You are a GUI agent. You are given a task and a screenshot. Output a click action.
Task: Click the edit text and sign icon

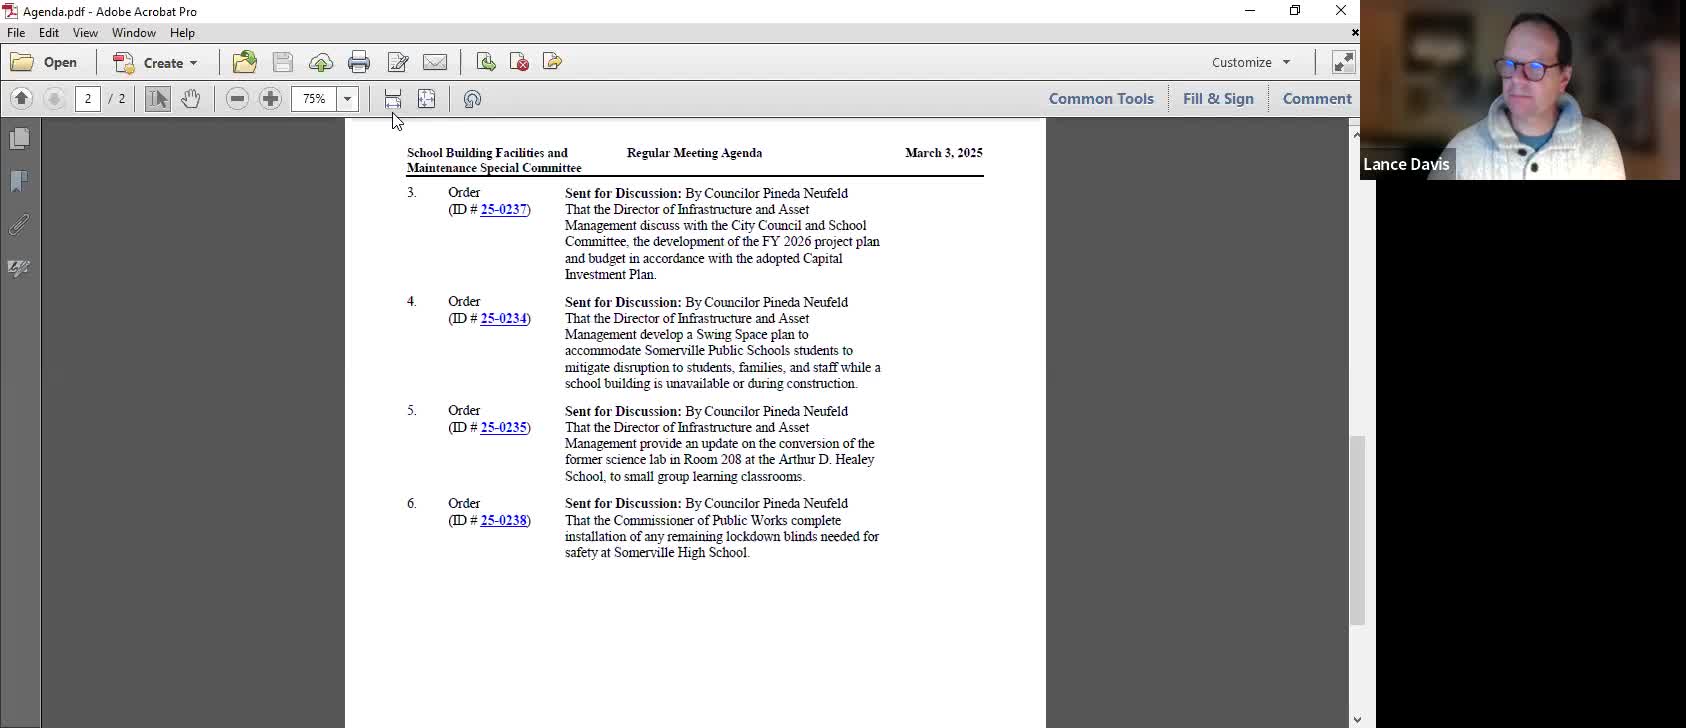398,62
